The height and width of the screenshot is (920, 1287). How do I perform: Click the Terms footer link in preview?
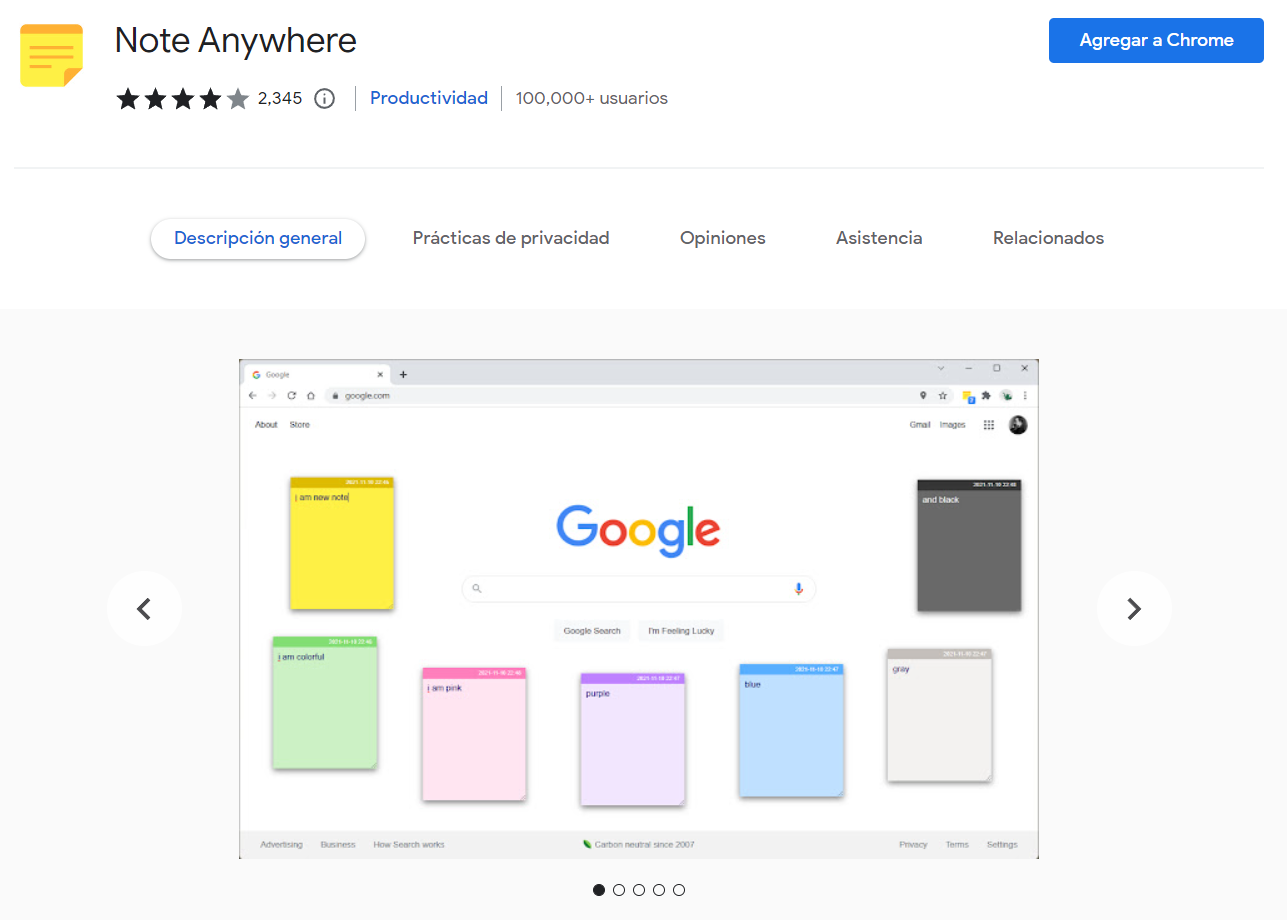[x=957, y=845]
